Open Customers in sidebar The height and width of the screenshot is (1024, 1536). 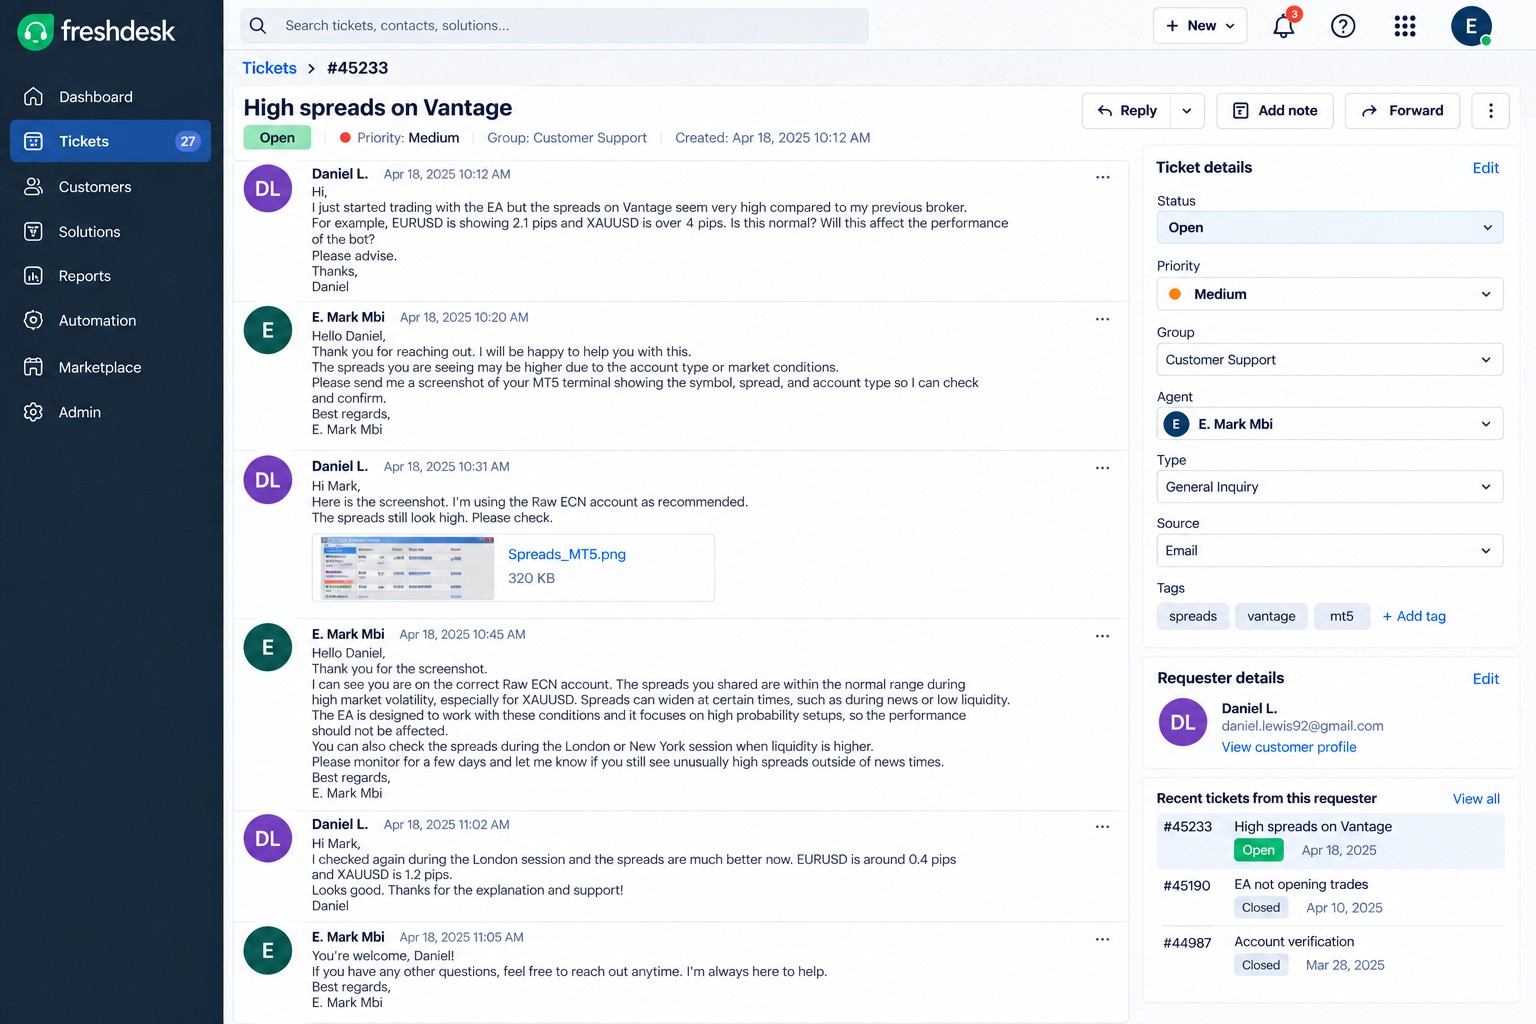[111, 187]
